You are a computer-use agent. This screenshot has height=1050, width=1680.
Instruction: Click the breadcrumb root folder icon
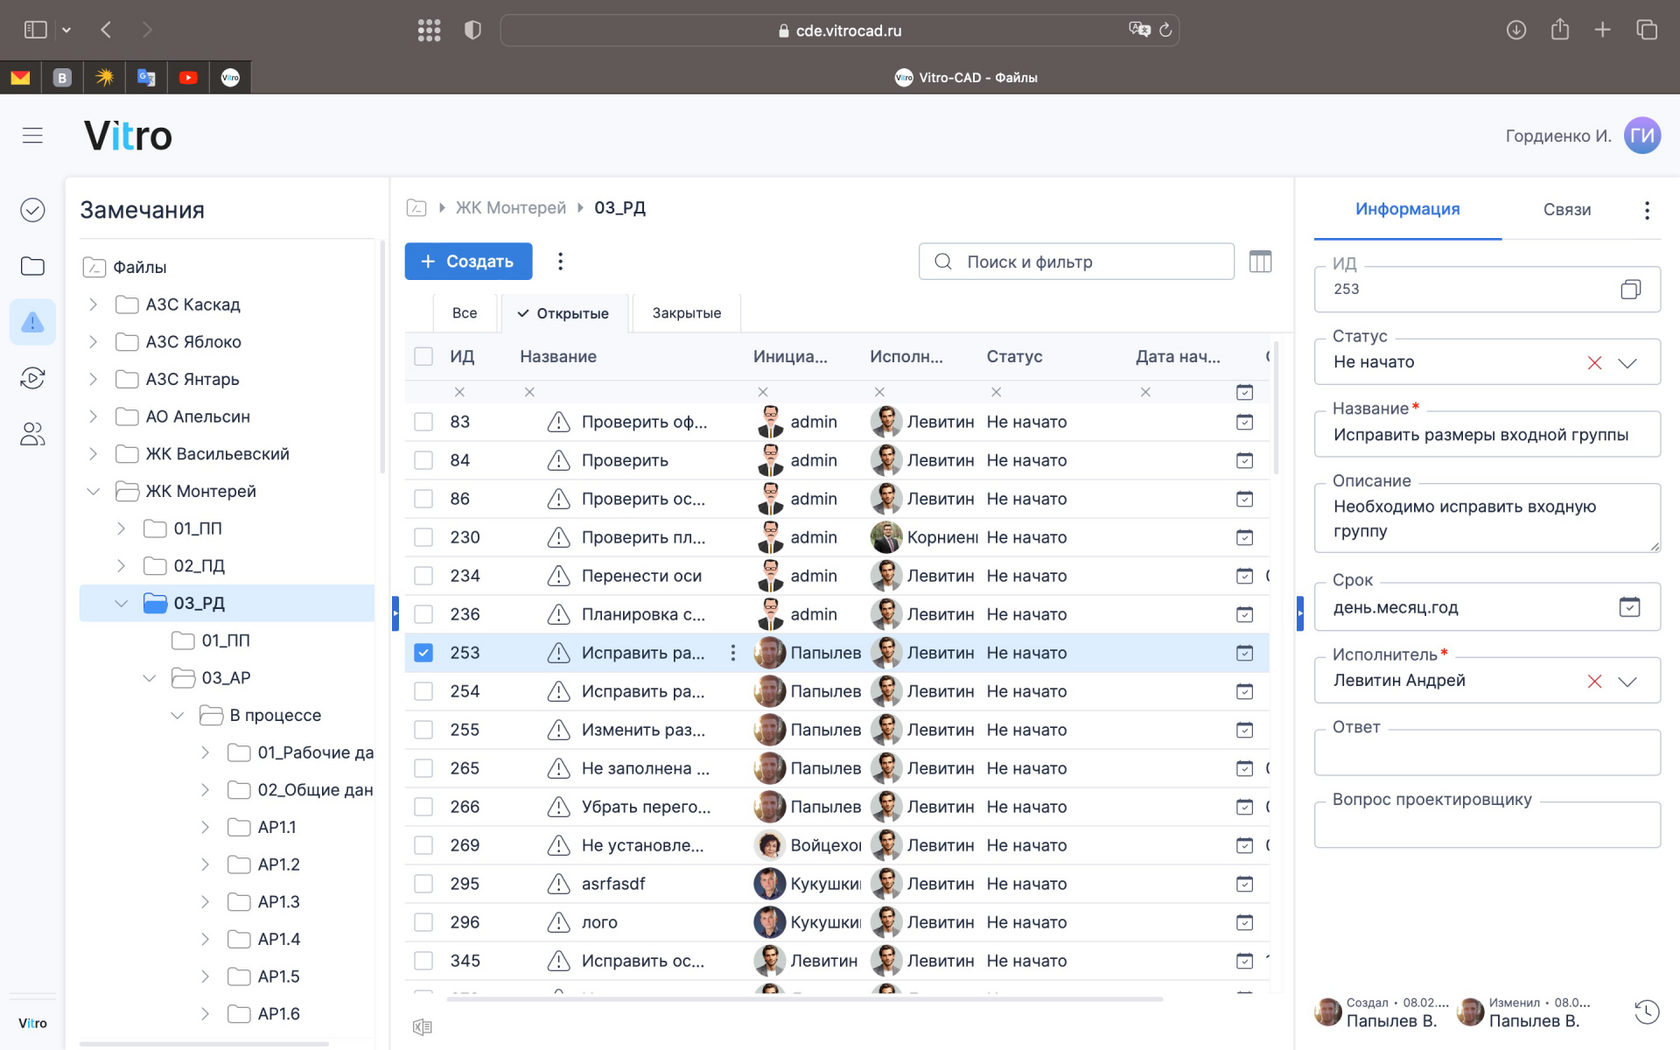tap(416, 208)
